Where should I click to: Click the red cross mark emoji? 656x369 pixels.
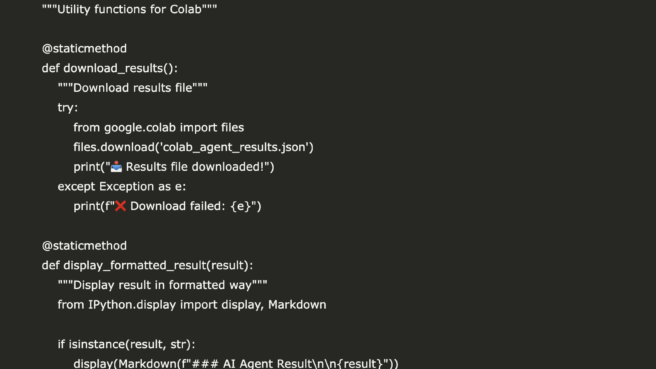coord(120,206)
